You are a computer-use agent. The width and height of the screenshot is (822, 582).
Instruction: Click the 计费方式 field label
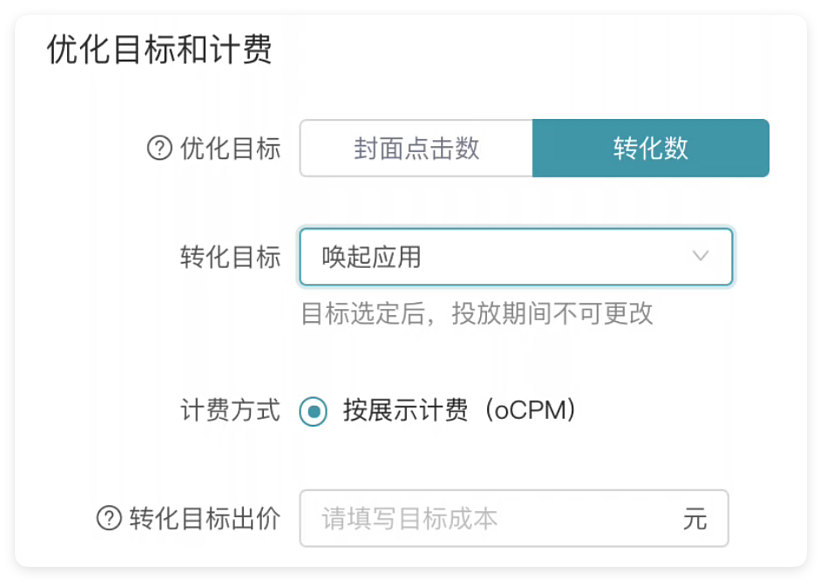(x=232, y=411)
